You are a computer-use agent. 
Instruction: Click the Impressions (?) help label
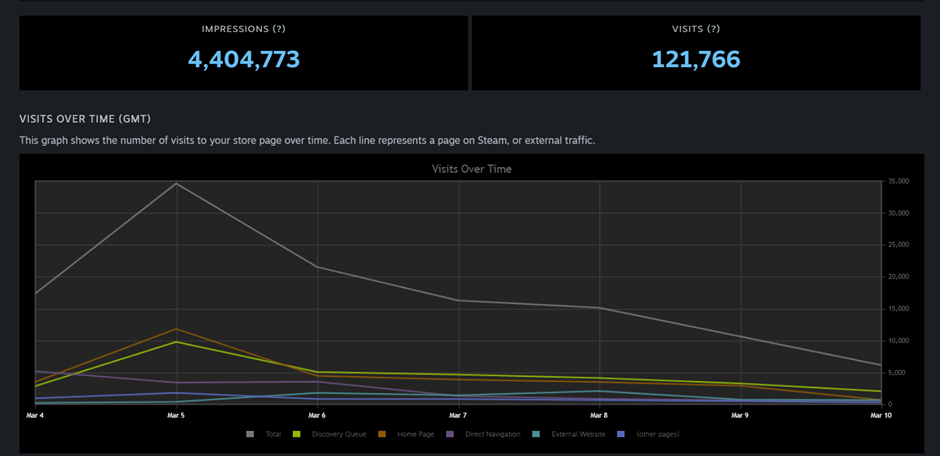tap(243, 29)
